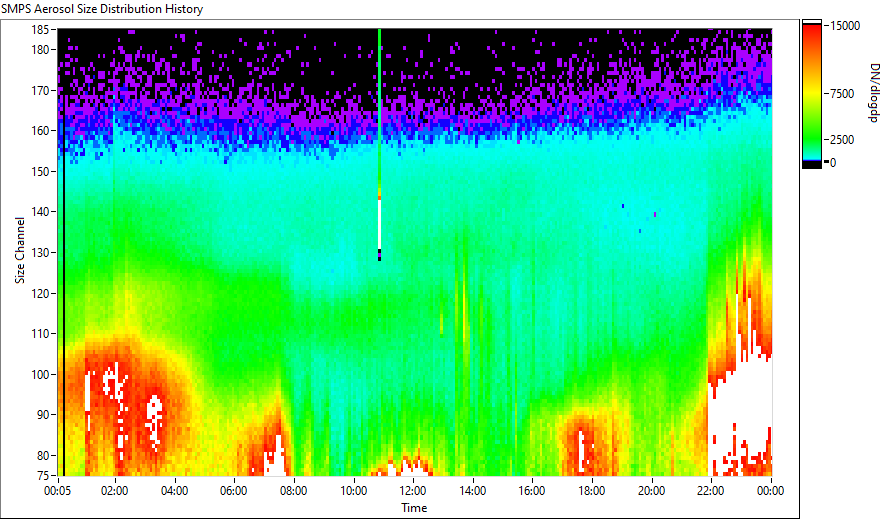Screen dimensions: 884x519
Task: Click the 00:05 time axis label
Action: 58,491
